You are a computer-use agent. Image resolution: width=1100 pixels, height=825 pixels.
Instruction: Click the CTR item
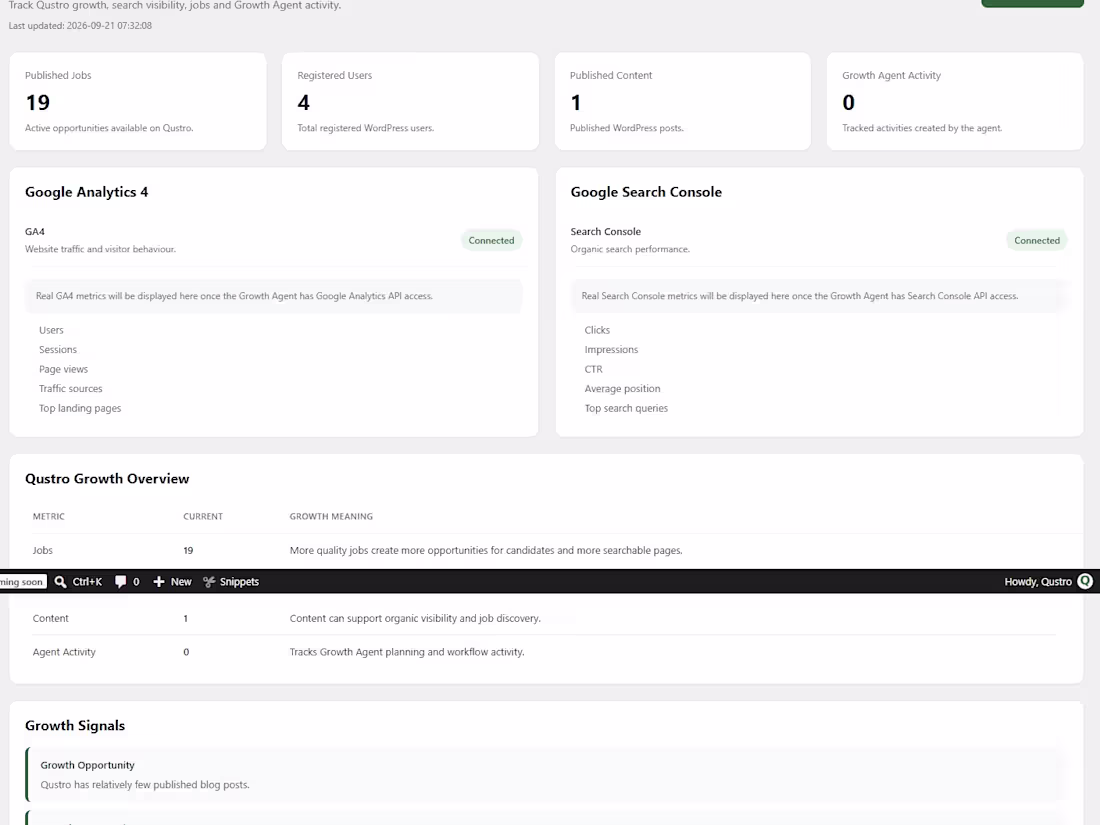click(x=593, y=369)
